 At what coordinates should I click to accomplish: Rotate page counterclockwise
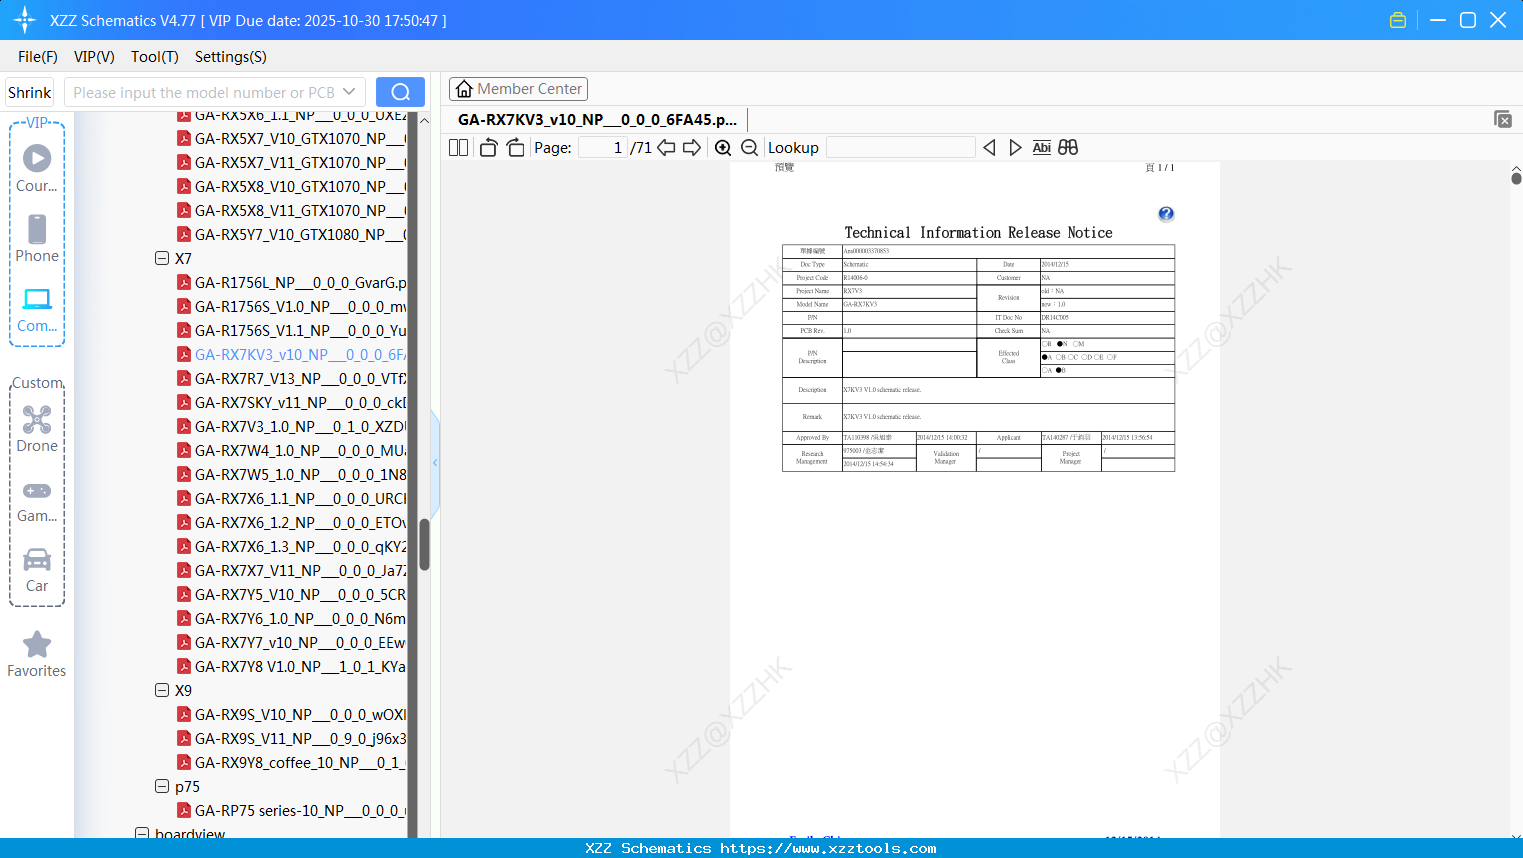[x=488, y=147]
